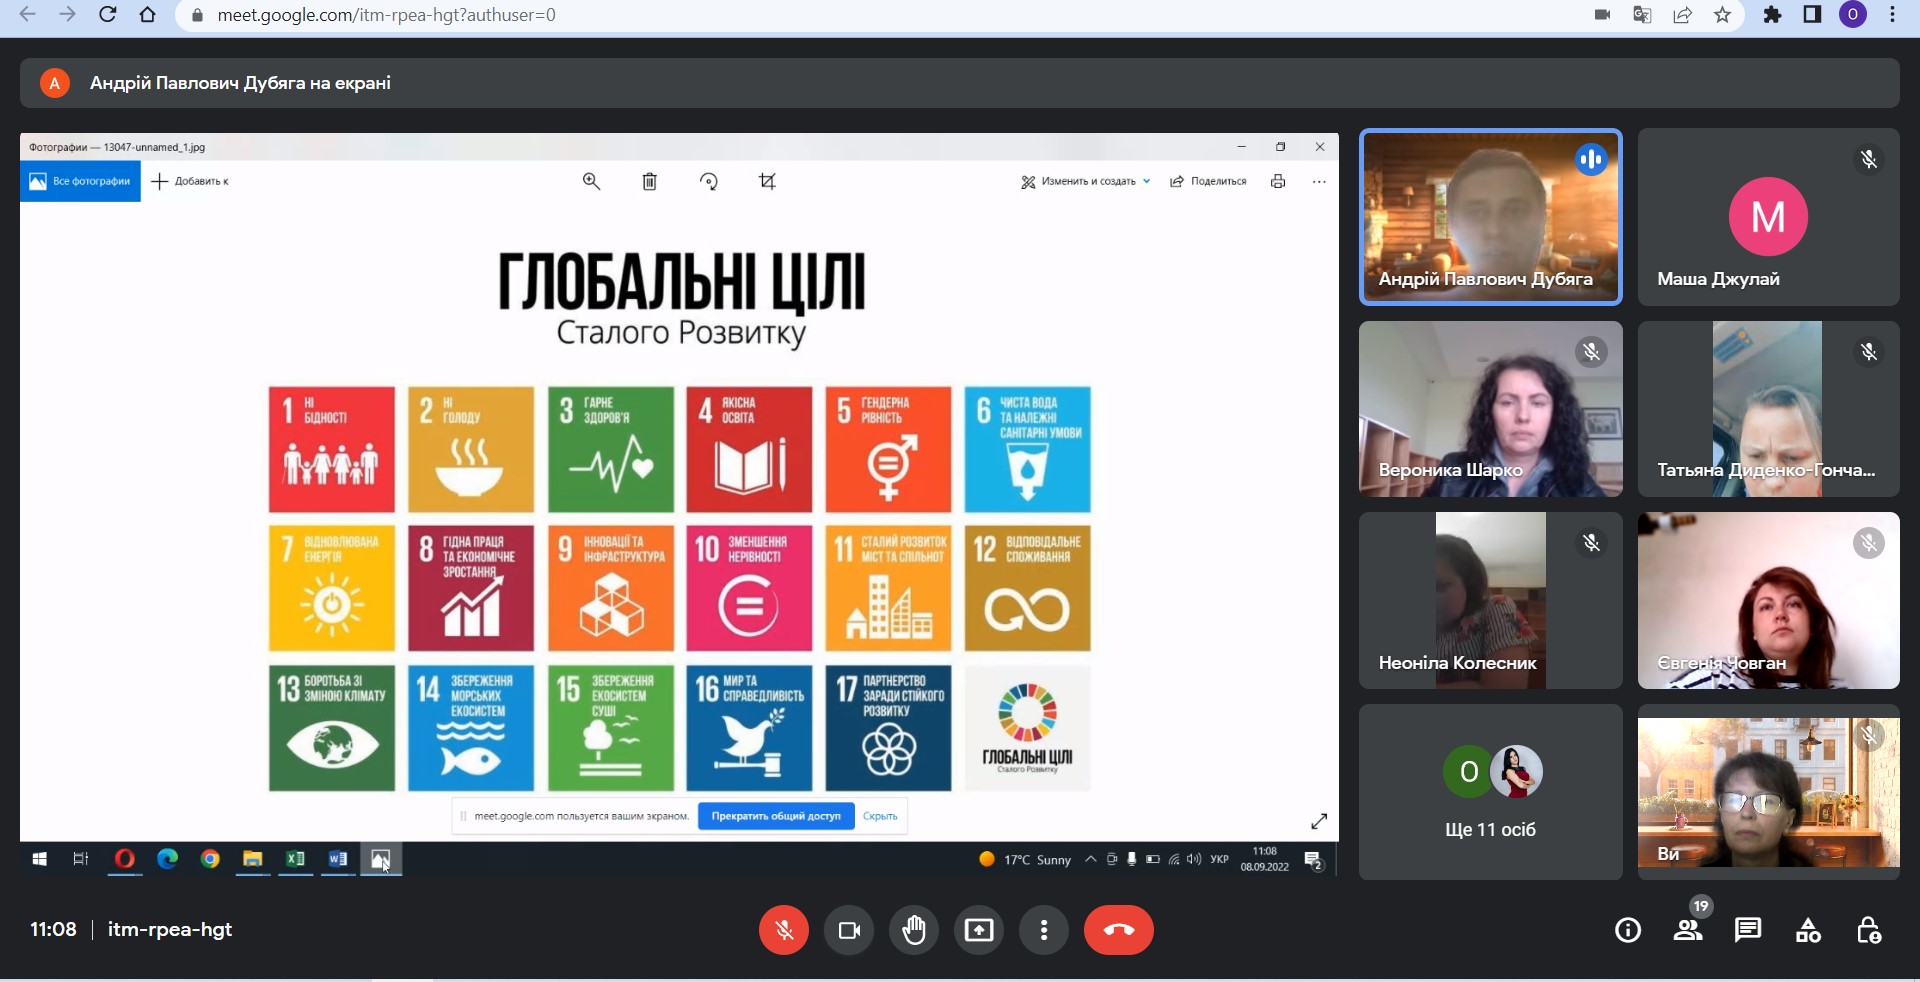
Task: Open host controls lock icon
Action: [1868, 931]
